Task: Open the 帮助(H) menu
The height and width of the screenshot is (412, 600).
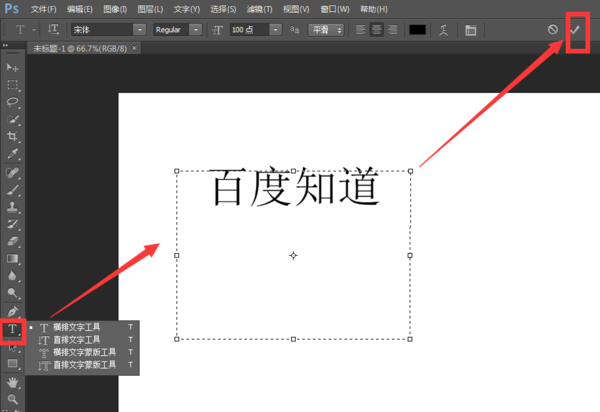Action: tap(374, 9)
